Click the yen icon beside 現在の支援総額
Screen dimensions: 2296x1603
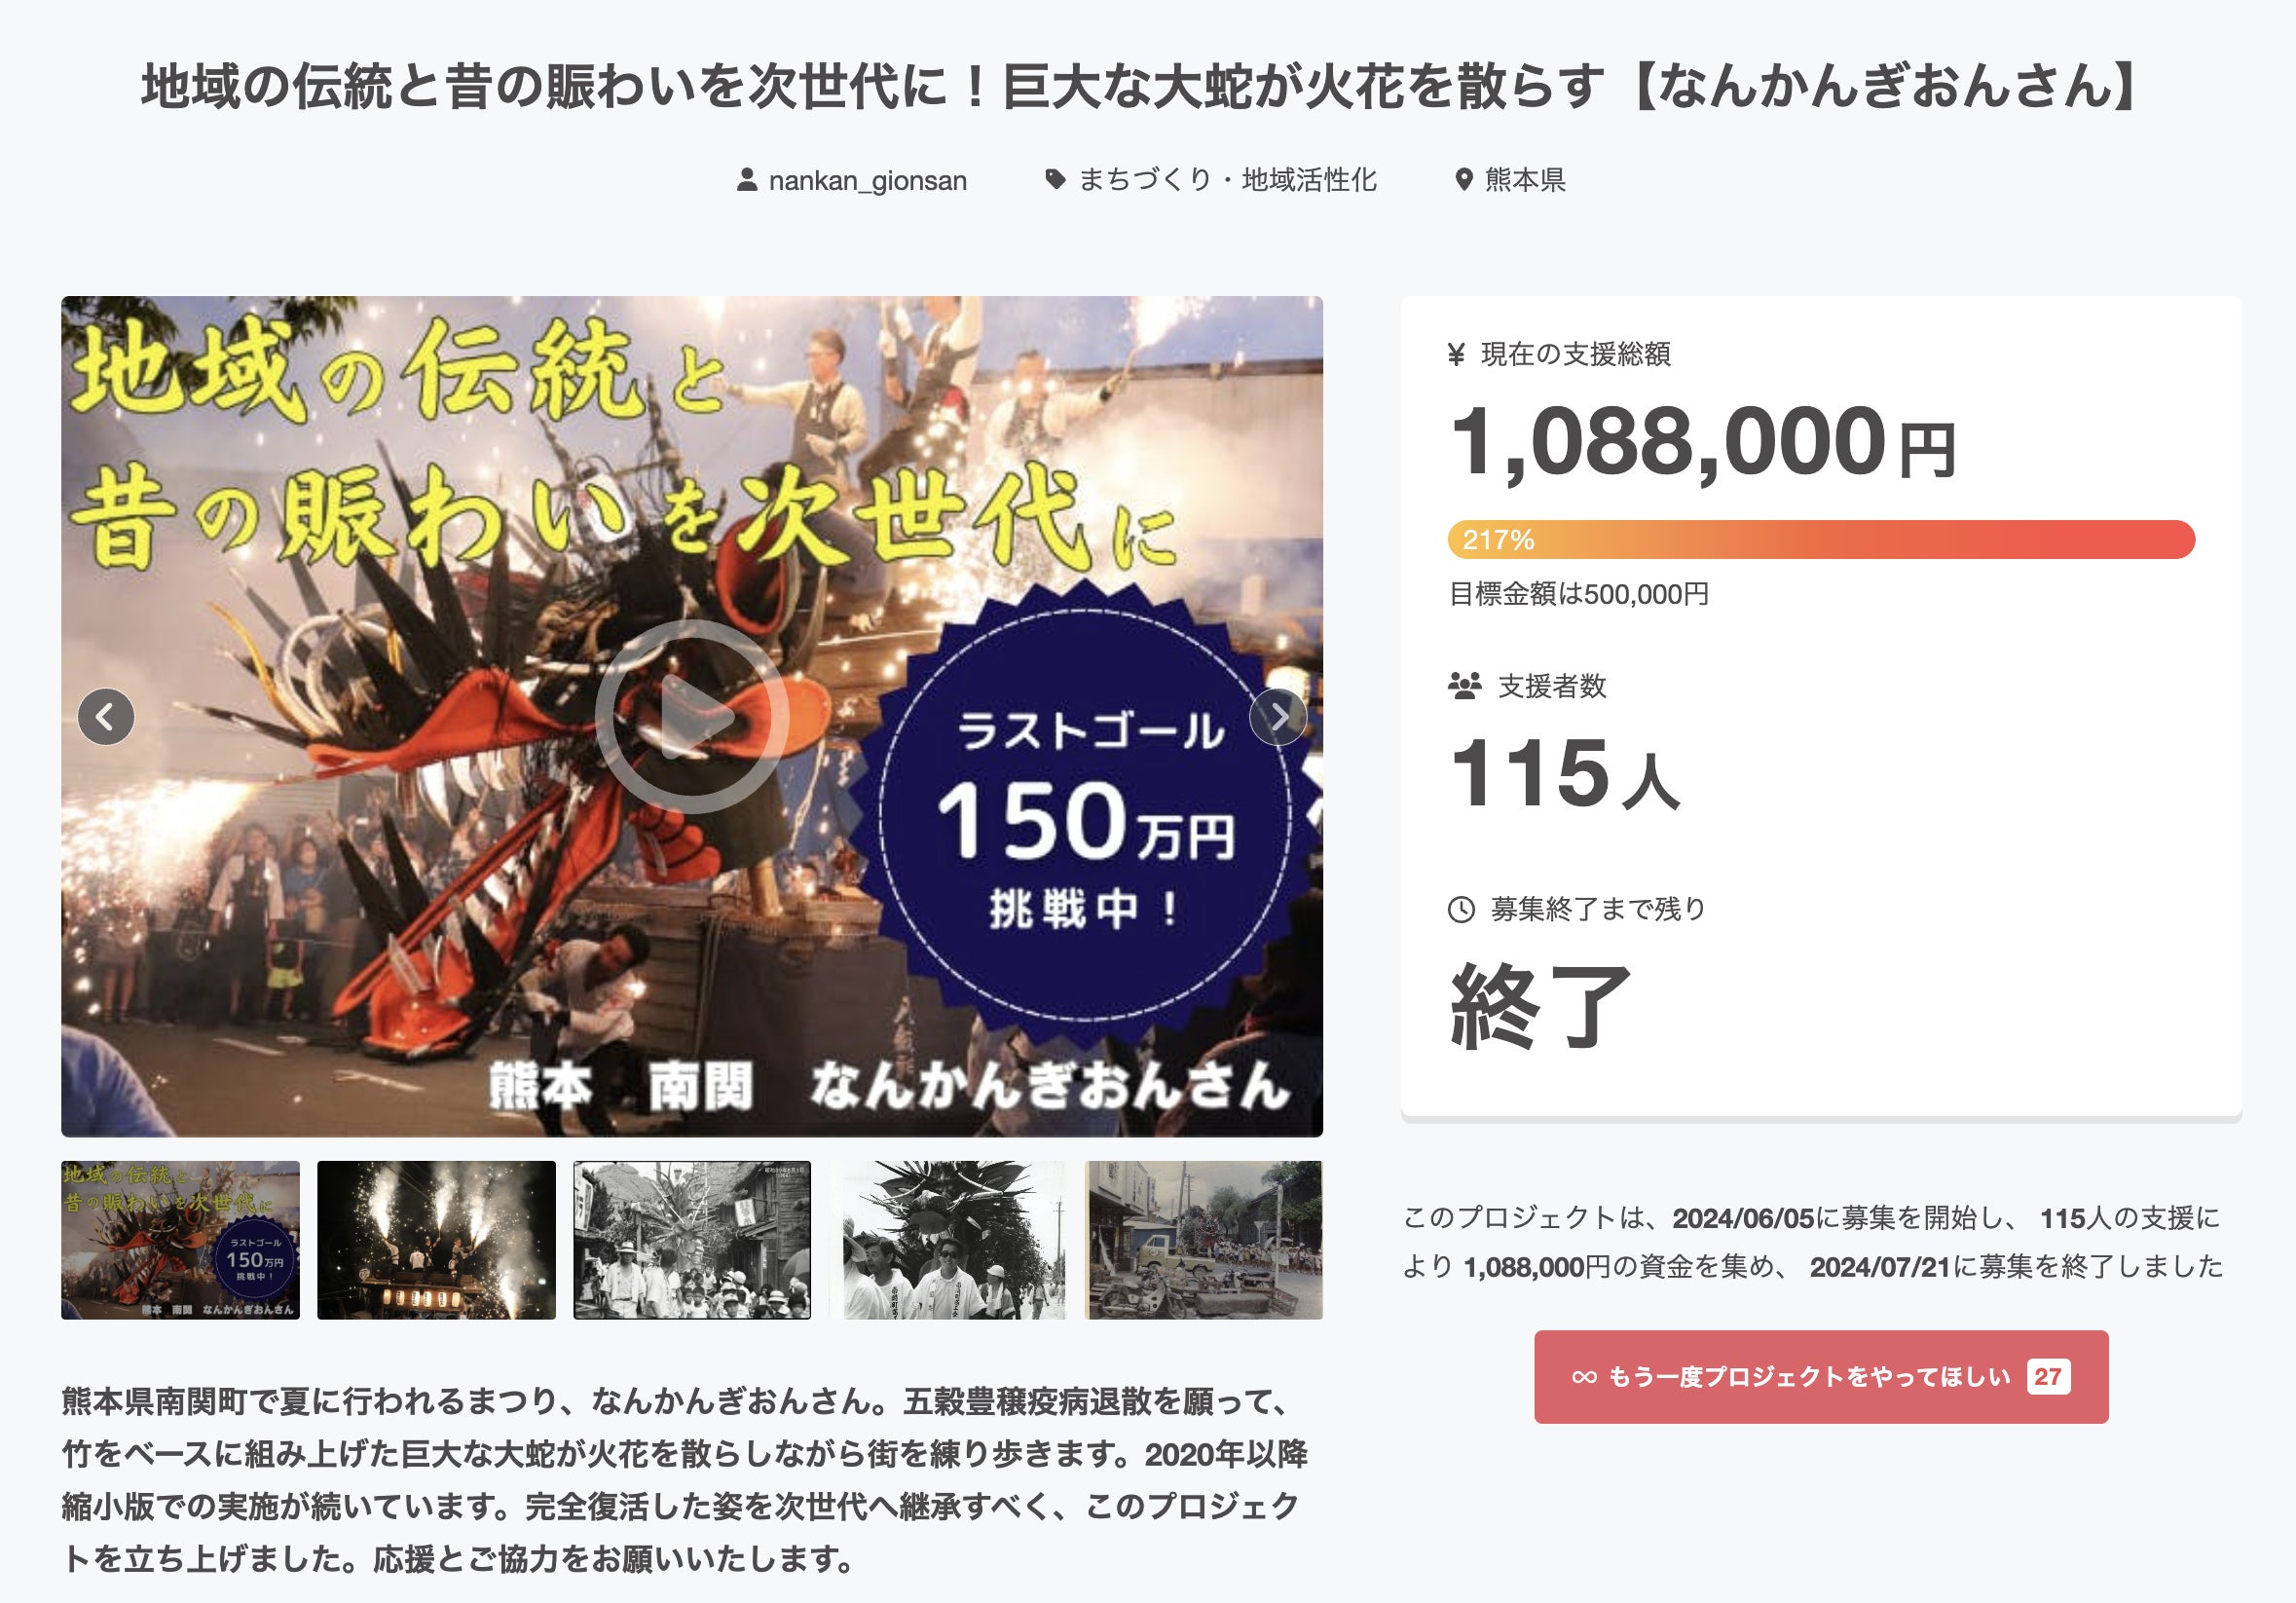coord(1456,354)
